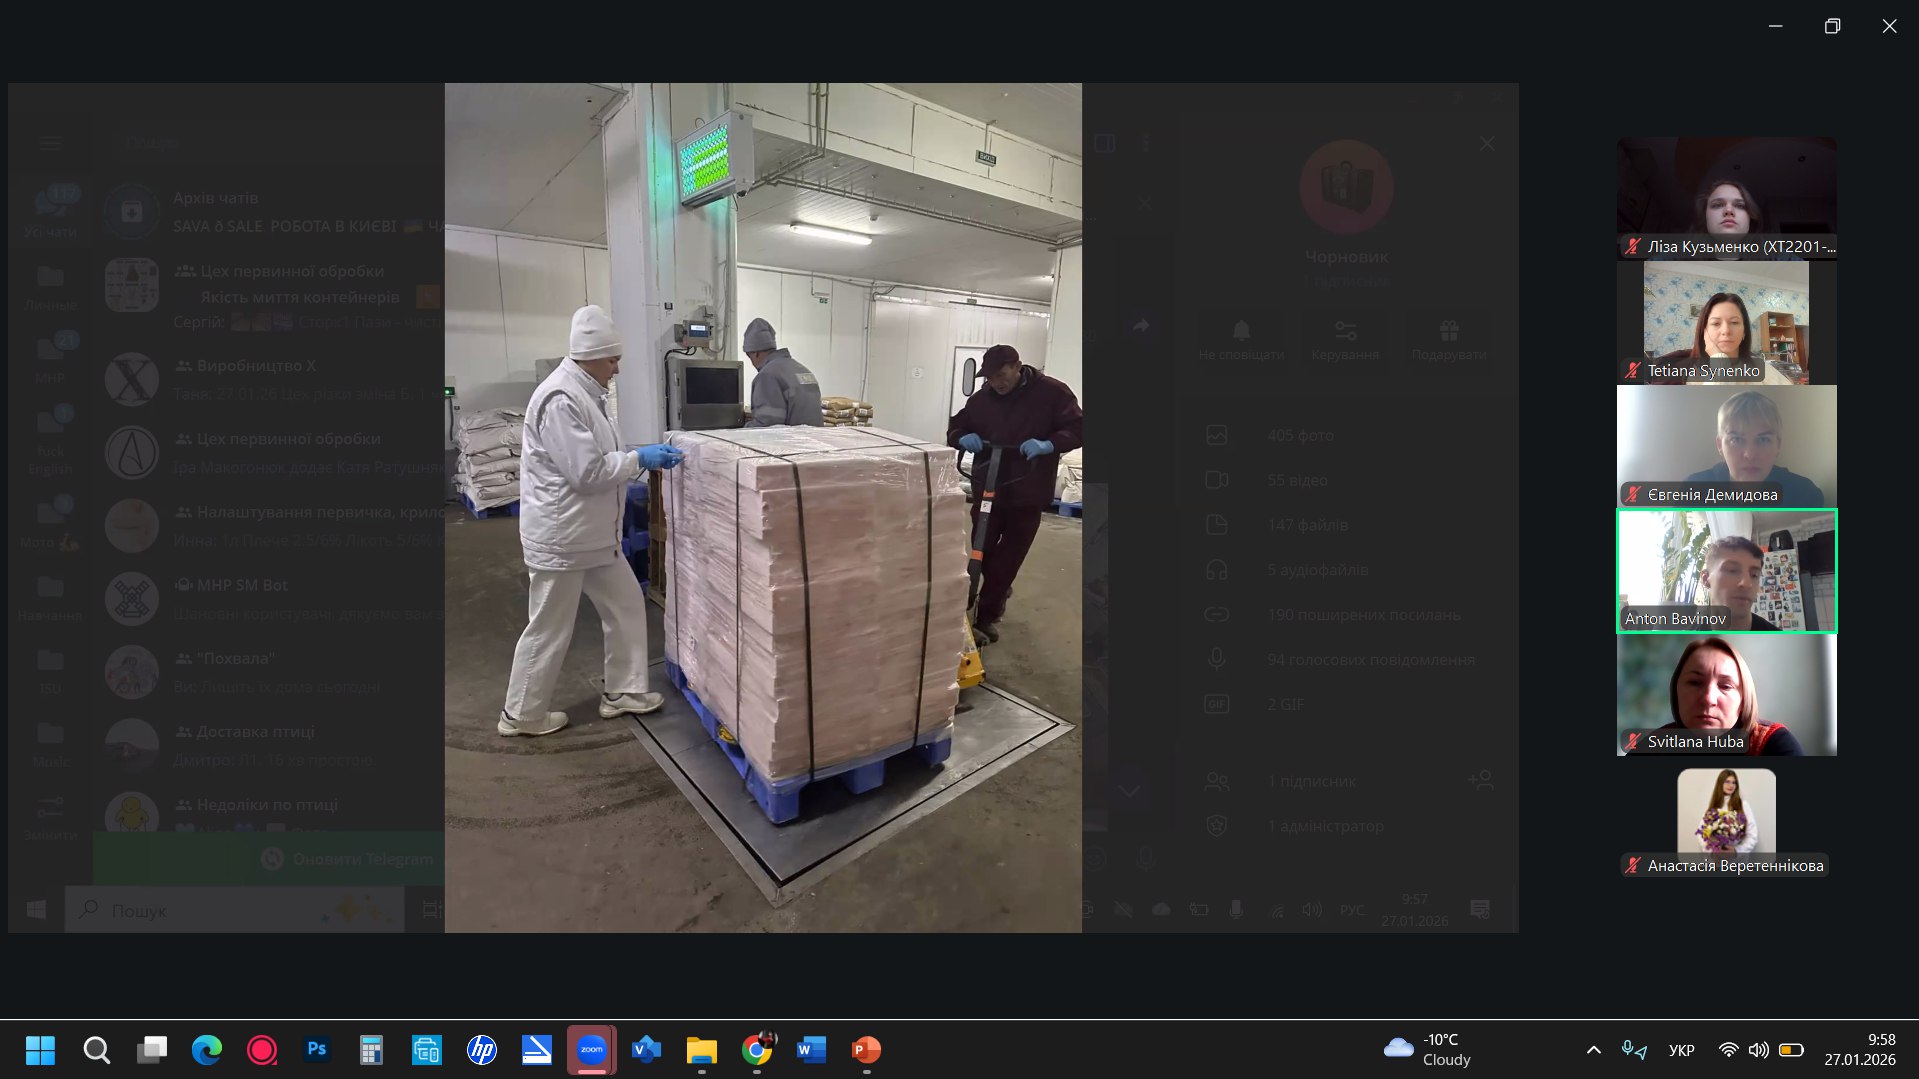Viewport: 1919px width, 1079px height.
Task: Launch Photoshop from the taskbar
Action: [x=317, y=1050]
